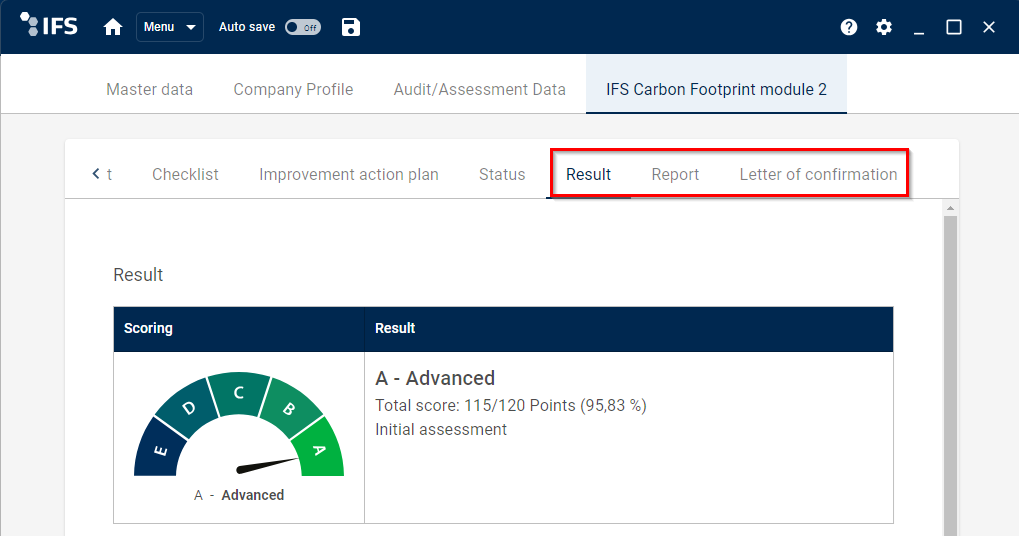
Task: Open the Checklist sub-tab
Action: point(185,174)
